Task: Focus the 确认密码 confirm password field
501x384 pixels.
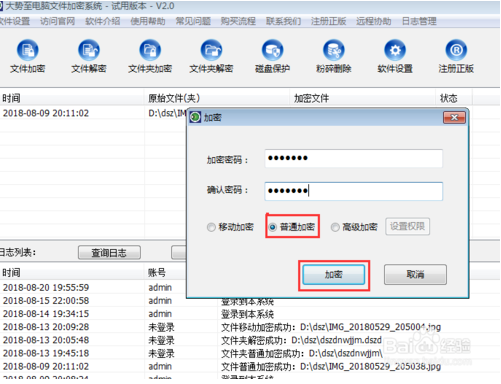Action: pyautogui.click(x=354, y=191)
